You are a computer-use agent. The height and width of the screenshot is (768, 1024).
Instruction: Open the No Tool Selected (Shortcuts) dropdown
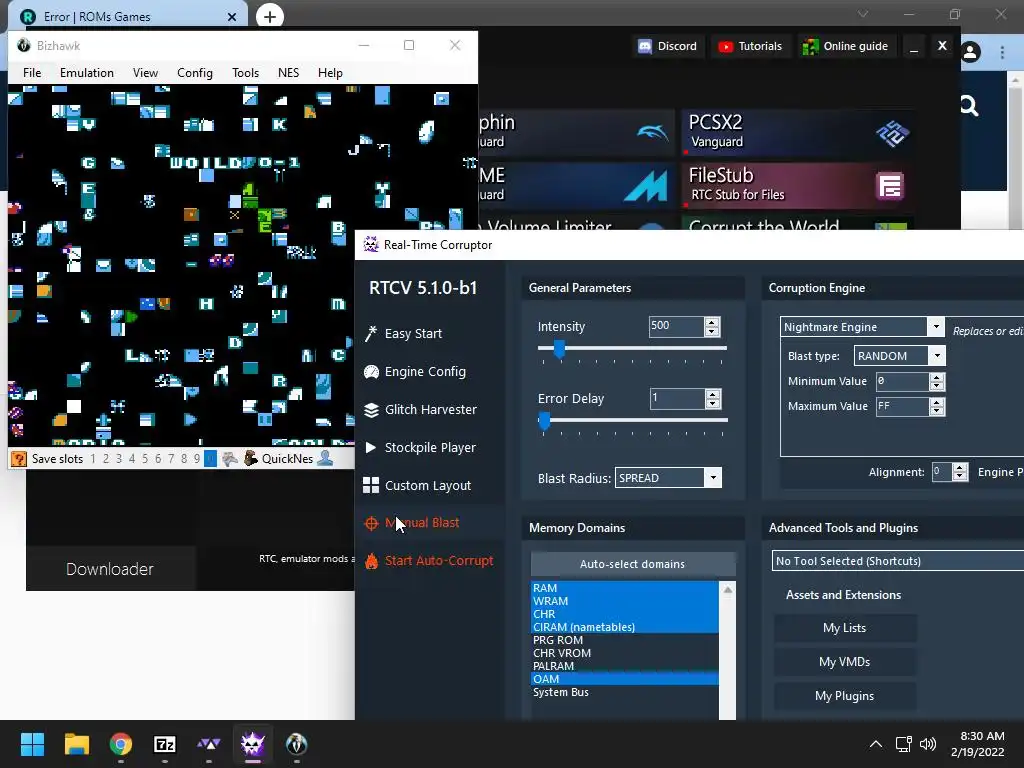tap(898, 561)
